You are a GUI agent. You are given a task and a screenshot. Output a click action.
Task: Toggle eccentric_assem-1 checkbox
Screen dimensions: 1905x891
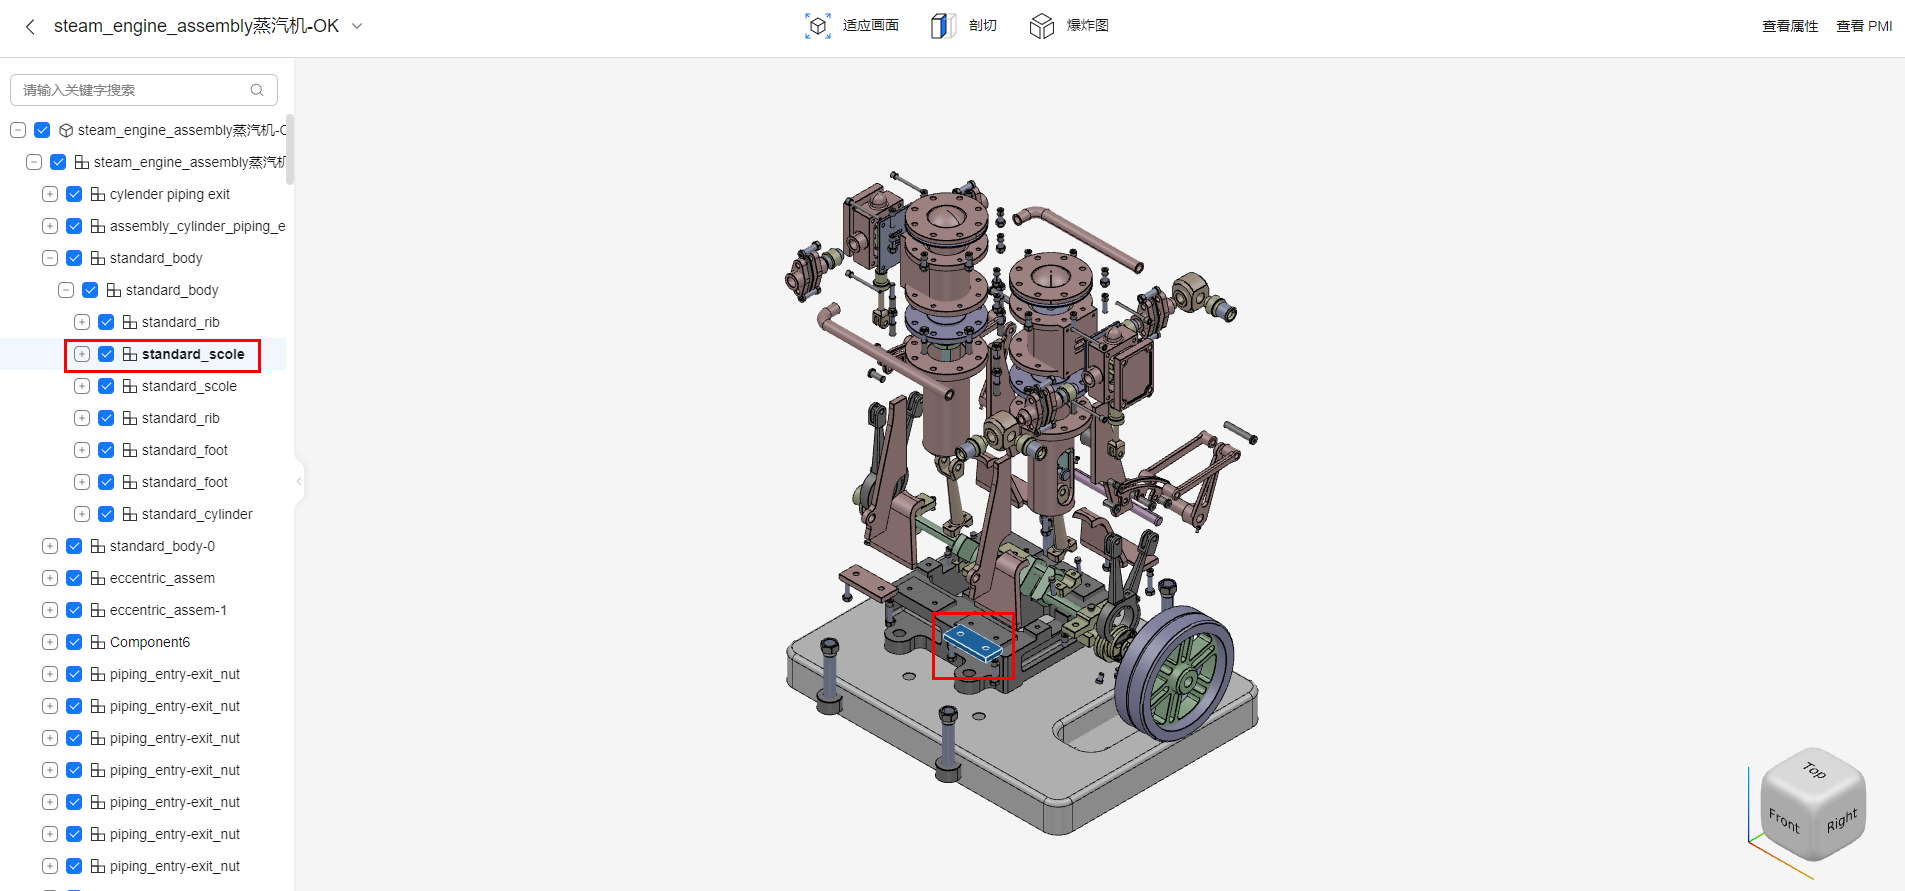coord(74,610)
